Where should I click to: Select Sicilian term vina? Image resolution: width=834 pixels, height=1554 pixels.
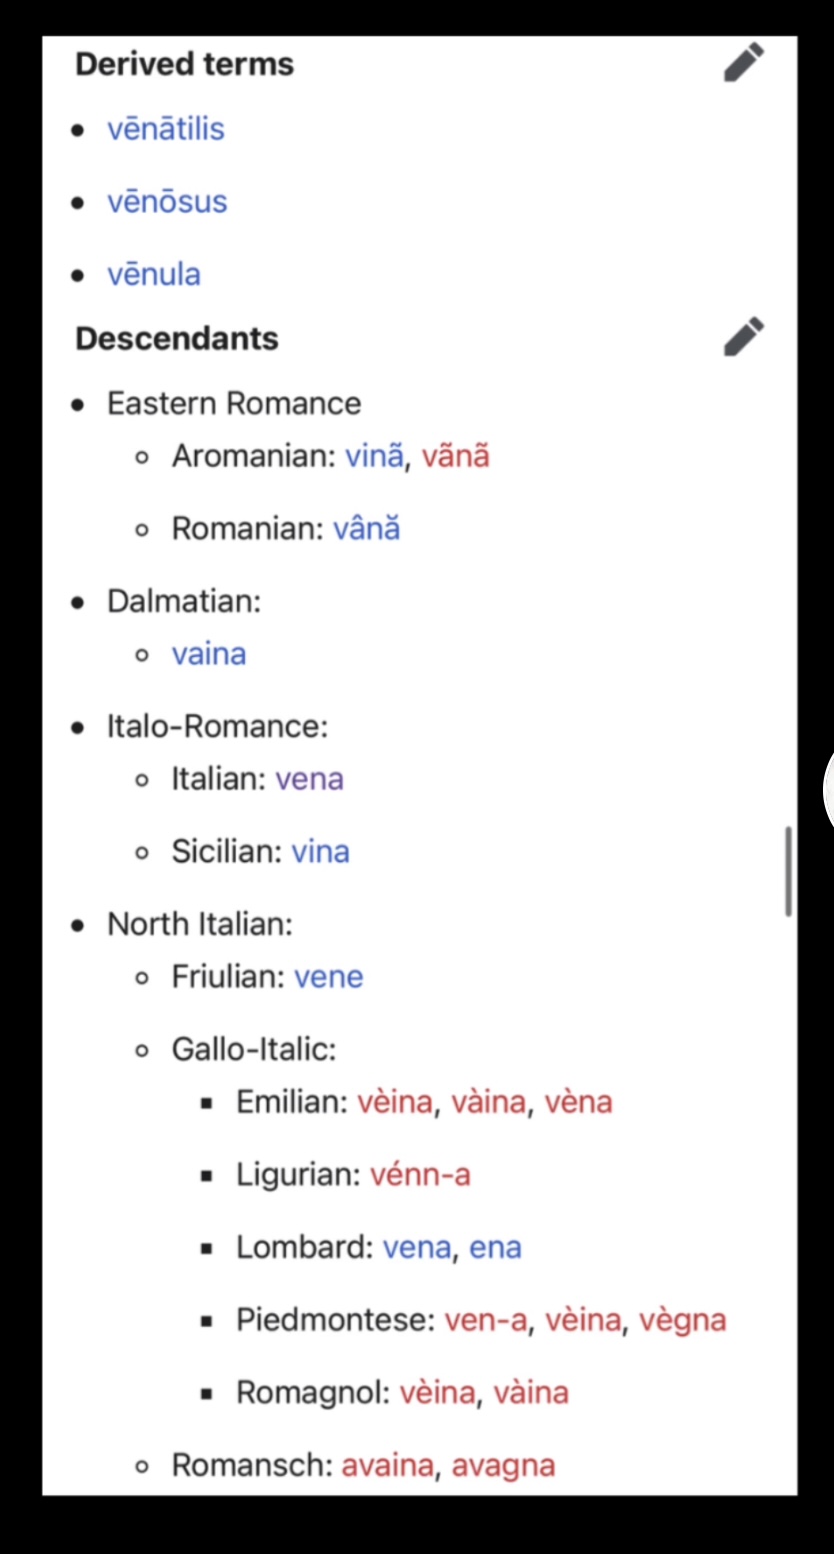pos(320,852)
